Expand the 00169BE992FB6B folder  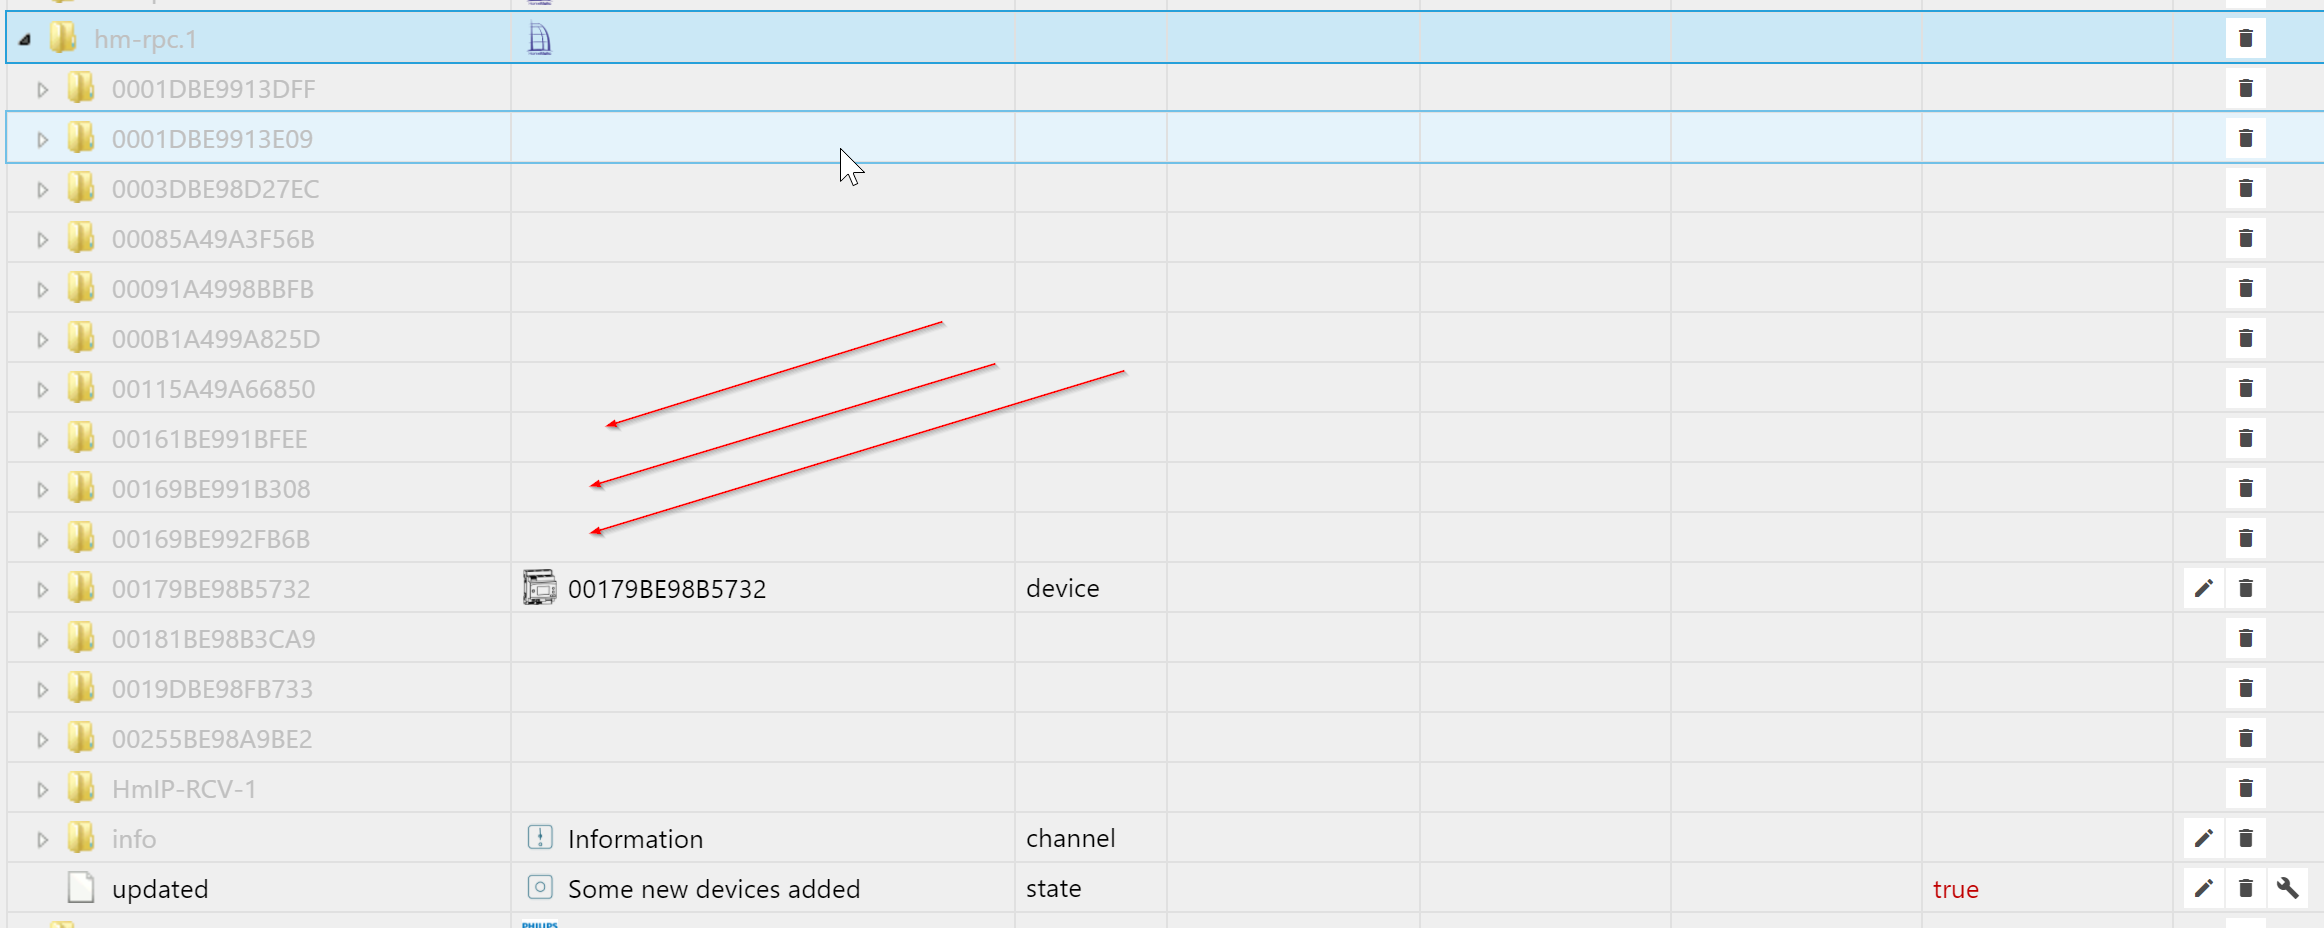coord(42,539)
